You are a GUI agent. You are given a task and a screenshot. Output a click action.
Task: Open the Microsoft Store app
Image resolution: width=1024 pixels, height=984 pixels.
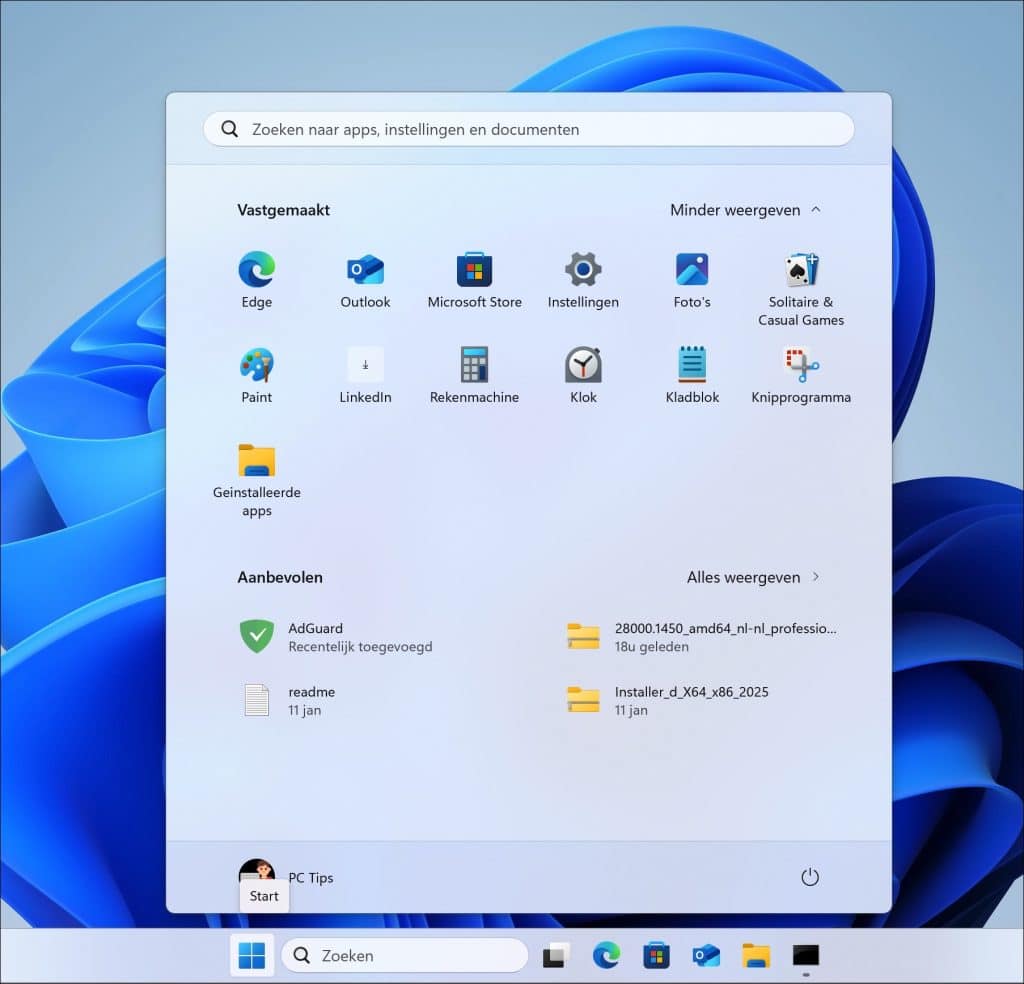[474, 277]
